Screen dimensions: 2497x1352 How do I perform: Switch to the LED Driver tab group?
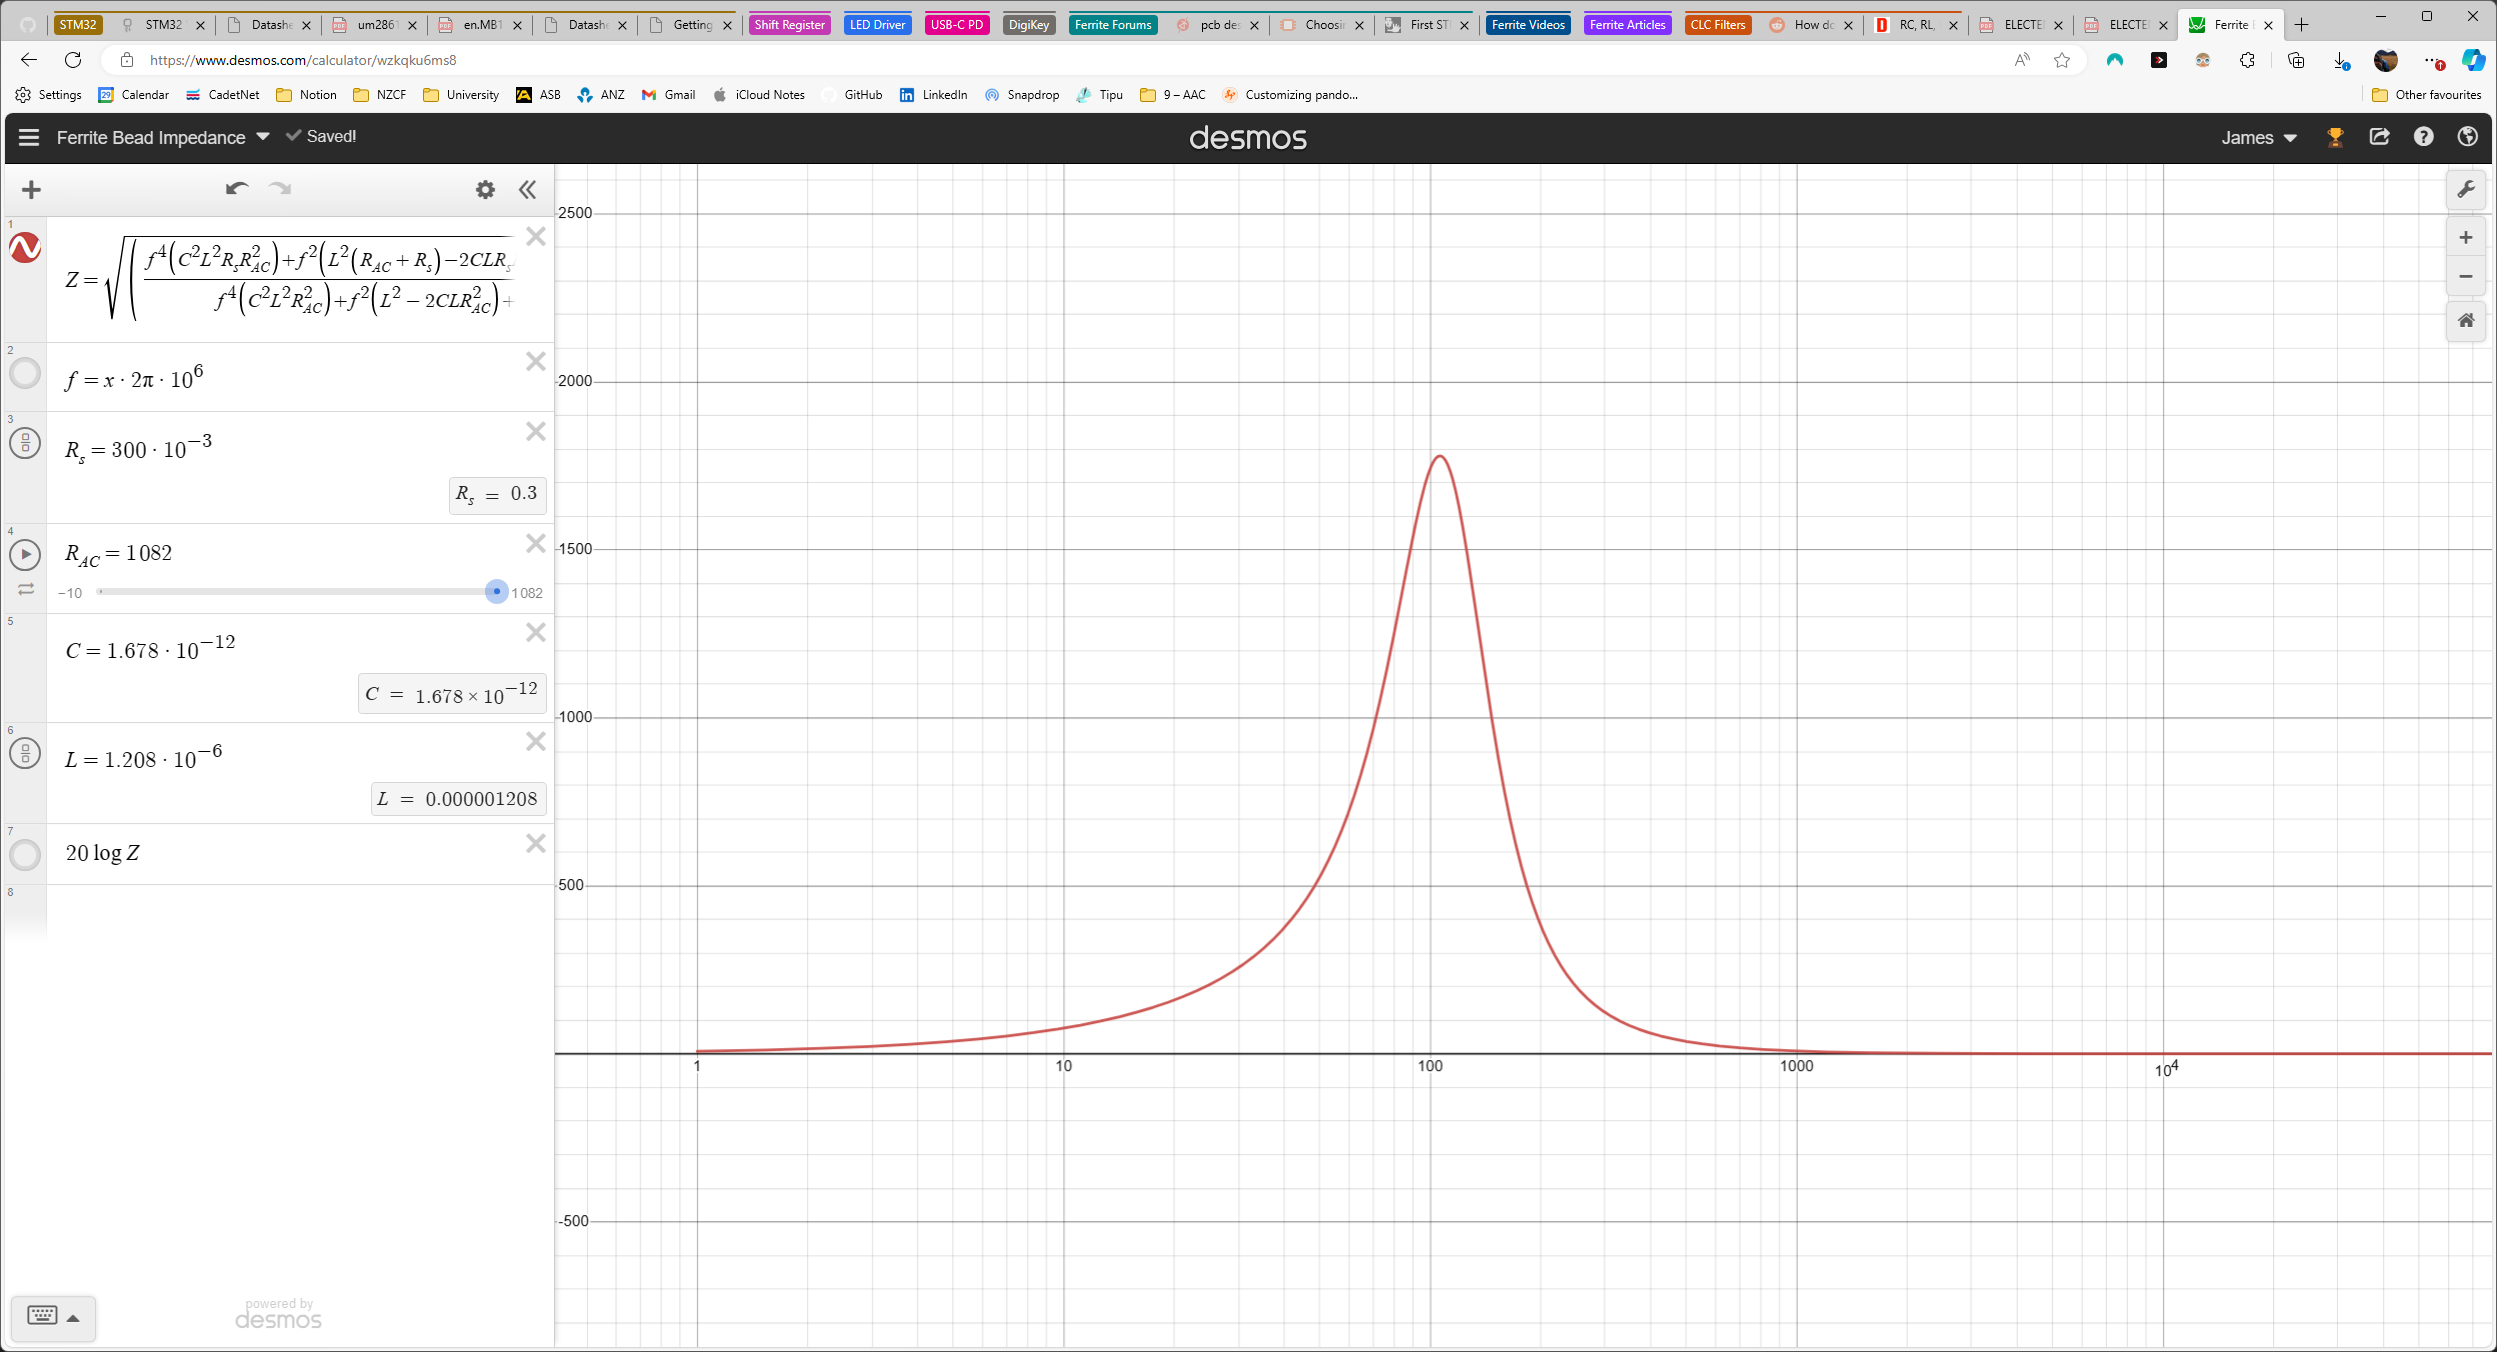[x=877, y=25]
